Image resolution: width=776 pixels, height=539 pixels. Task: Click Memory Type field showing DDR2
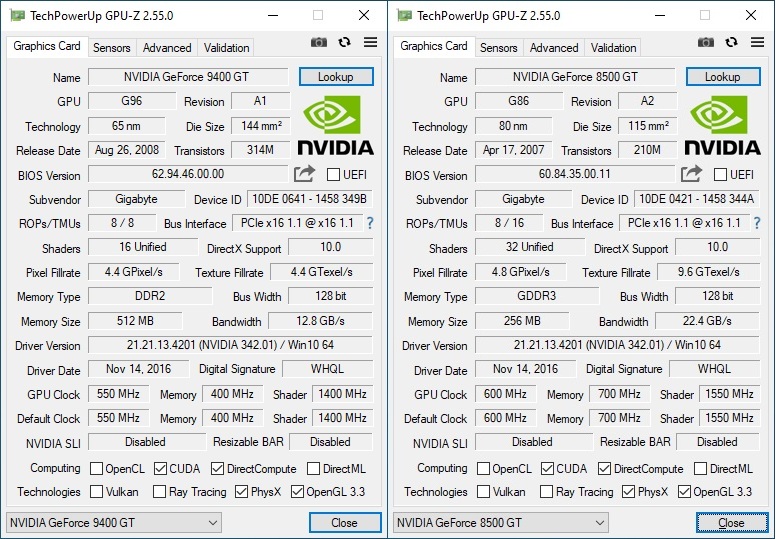coord(150,296)
